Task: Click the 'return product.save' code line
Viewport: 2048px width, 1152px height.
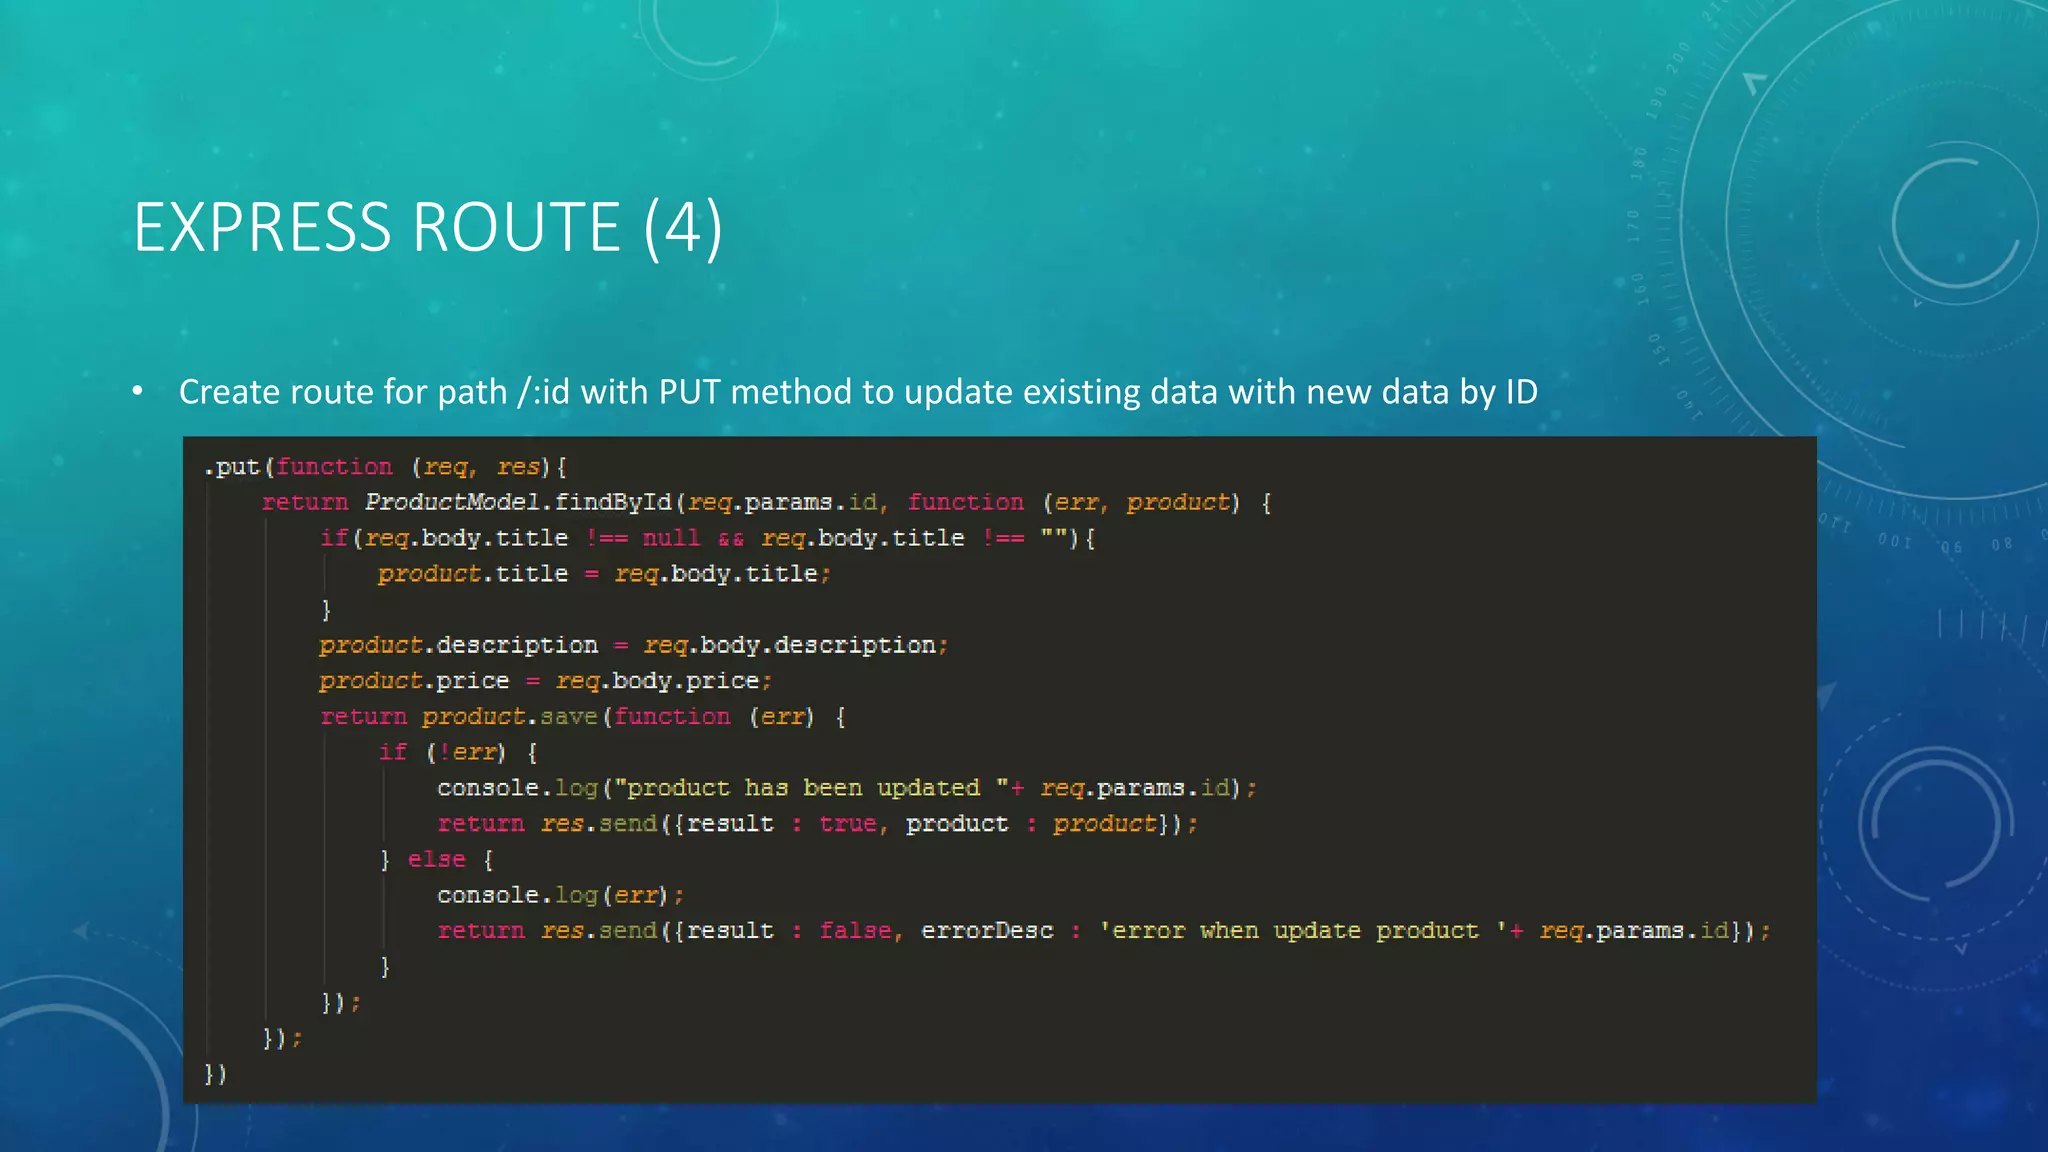Action: (x=582, y=717)
